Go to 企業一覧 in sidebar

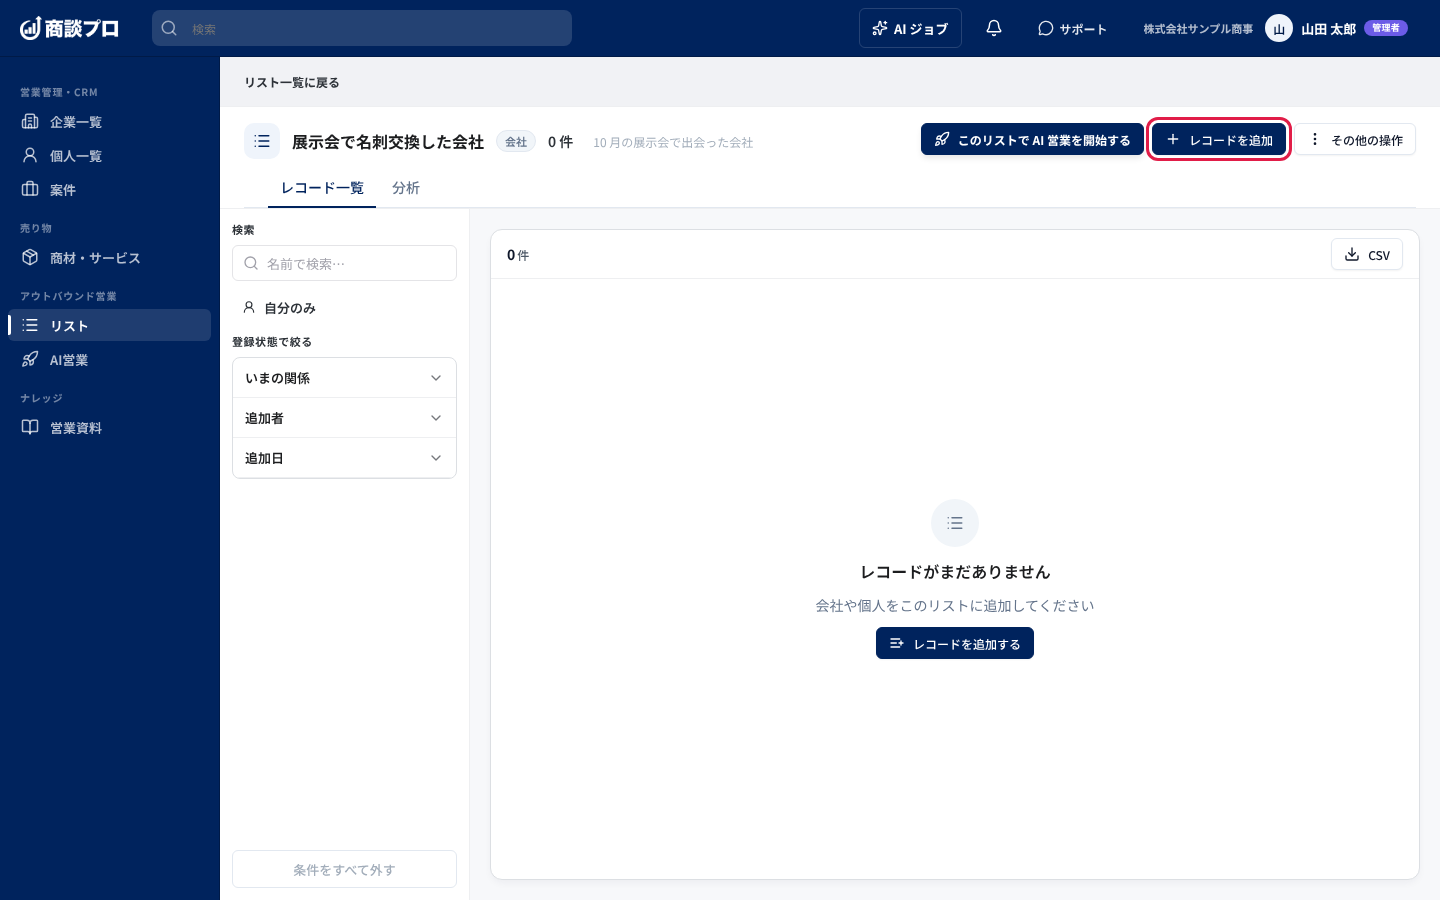tap(110, 122)
